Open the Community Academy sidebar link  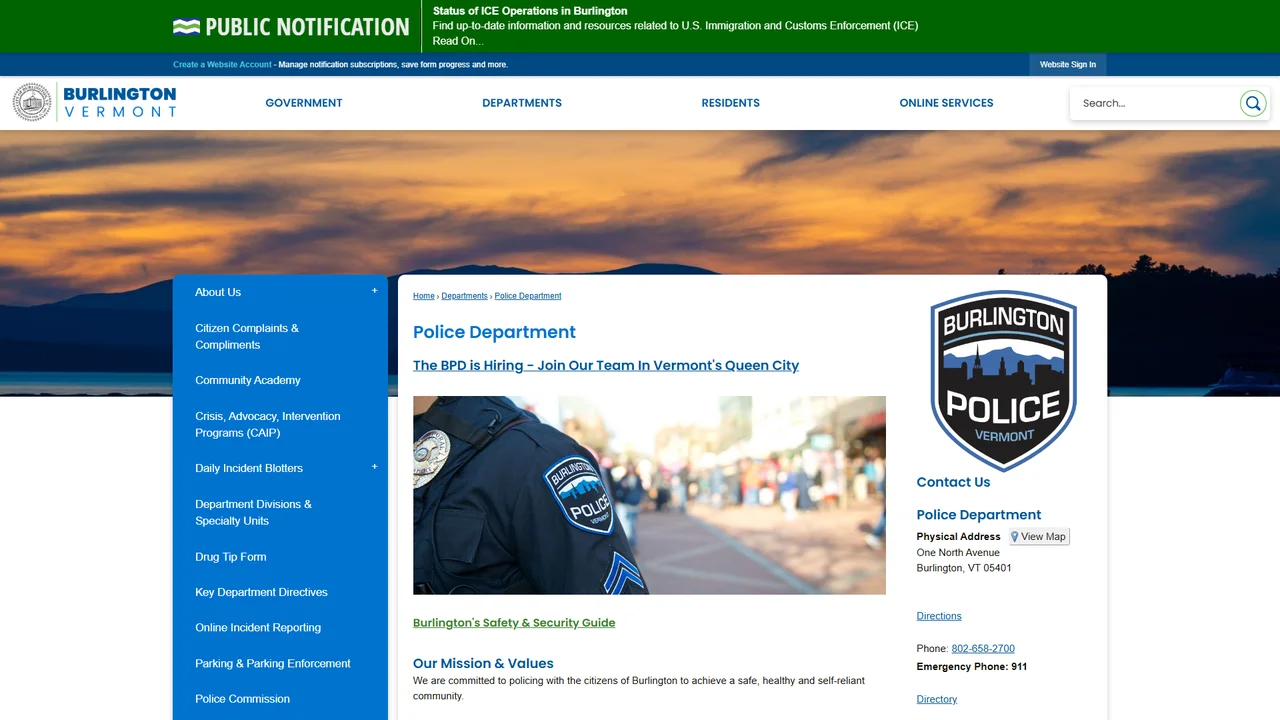tap(248, 380)
